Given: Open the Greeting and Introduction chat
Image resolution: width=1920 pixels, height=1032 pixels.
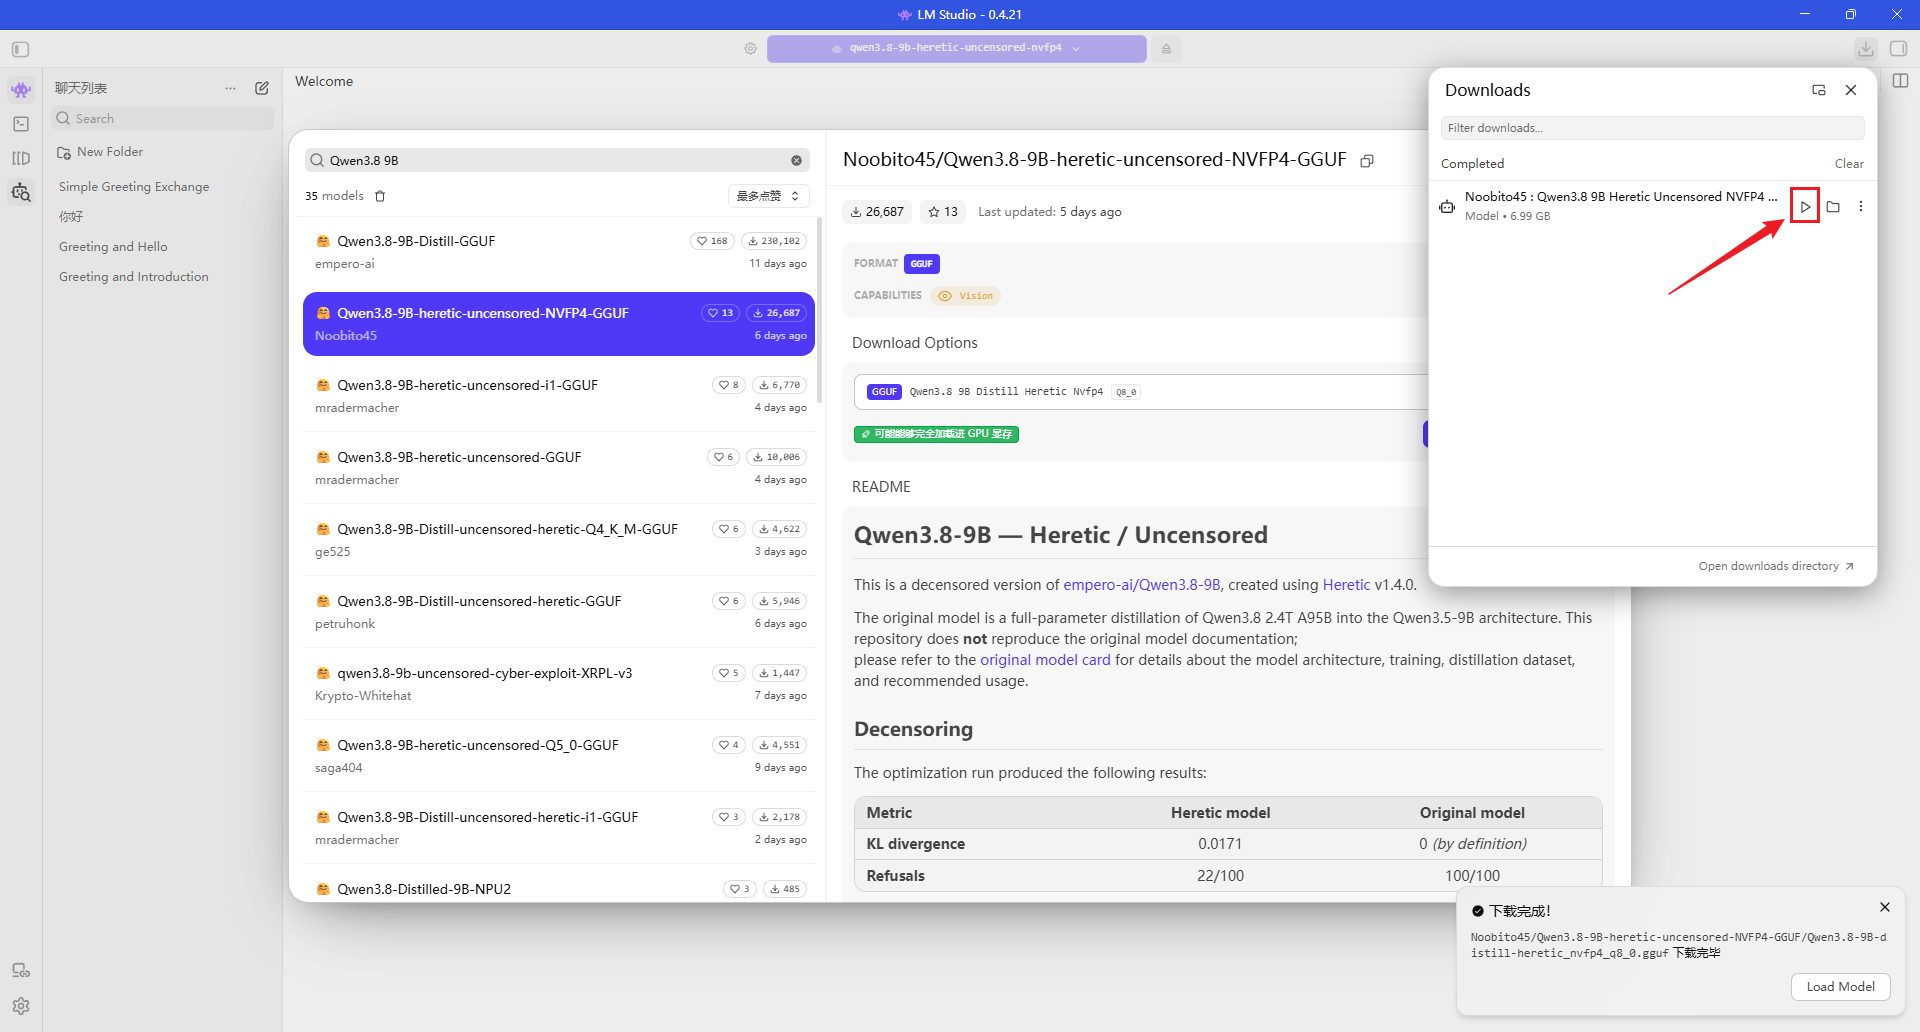Looking at the screenshot, I should click(134, 277).
